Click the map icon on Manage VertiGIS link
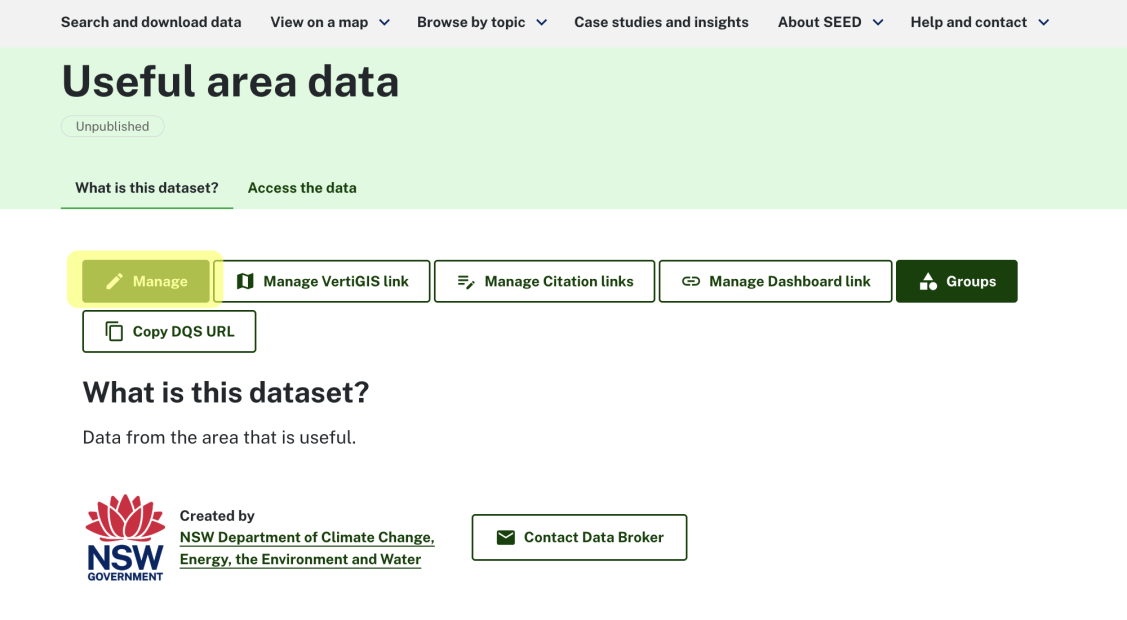Image resolution: width=1127 pixels, height=620 pixels. click(245, 281)
